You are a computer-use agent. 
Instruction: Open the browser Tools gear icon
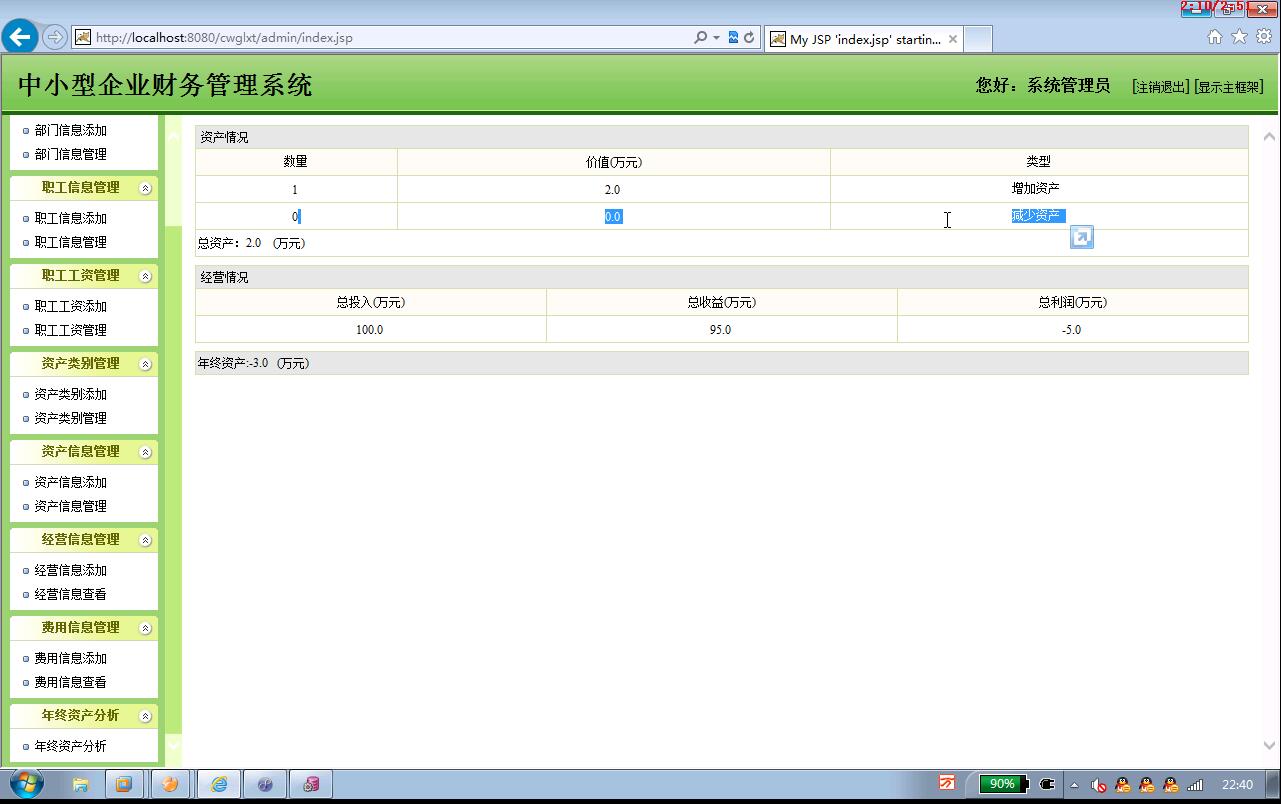[1263, 37]
